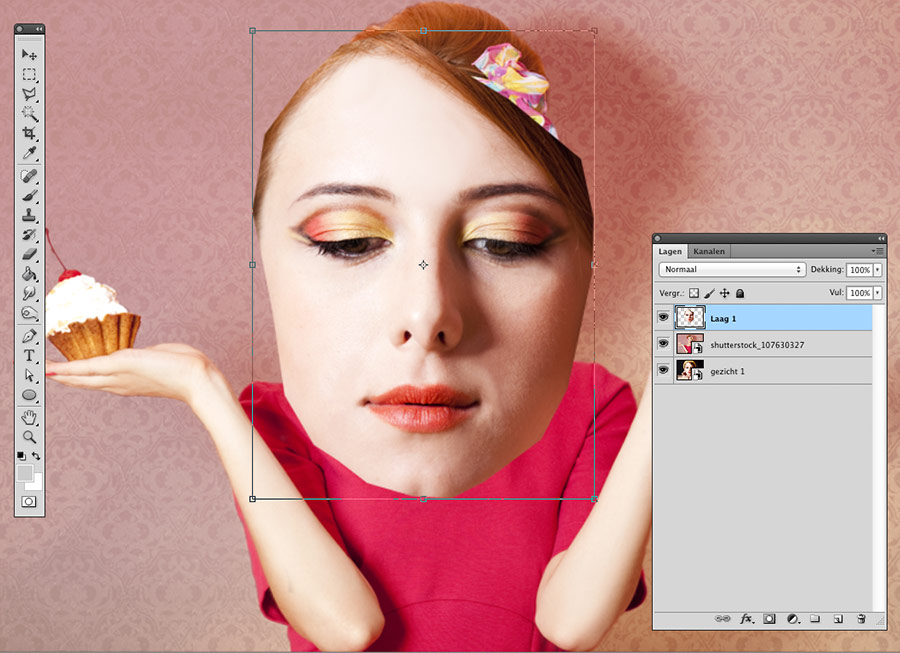Image resolution: width=900 pixels, height=653 pixels.
Task: Switch to the Kanalen tab
Action: [x=709, y=251]
